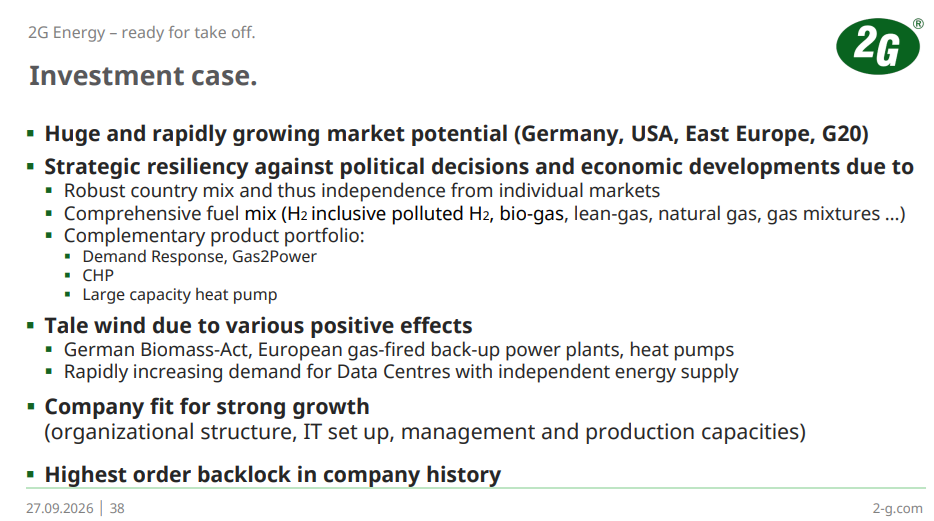Click the 'German Biomass-Act' sub-bullet line
934x521 pixels.
(398, 350)
